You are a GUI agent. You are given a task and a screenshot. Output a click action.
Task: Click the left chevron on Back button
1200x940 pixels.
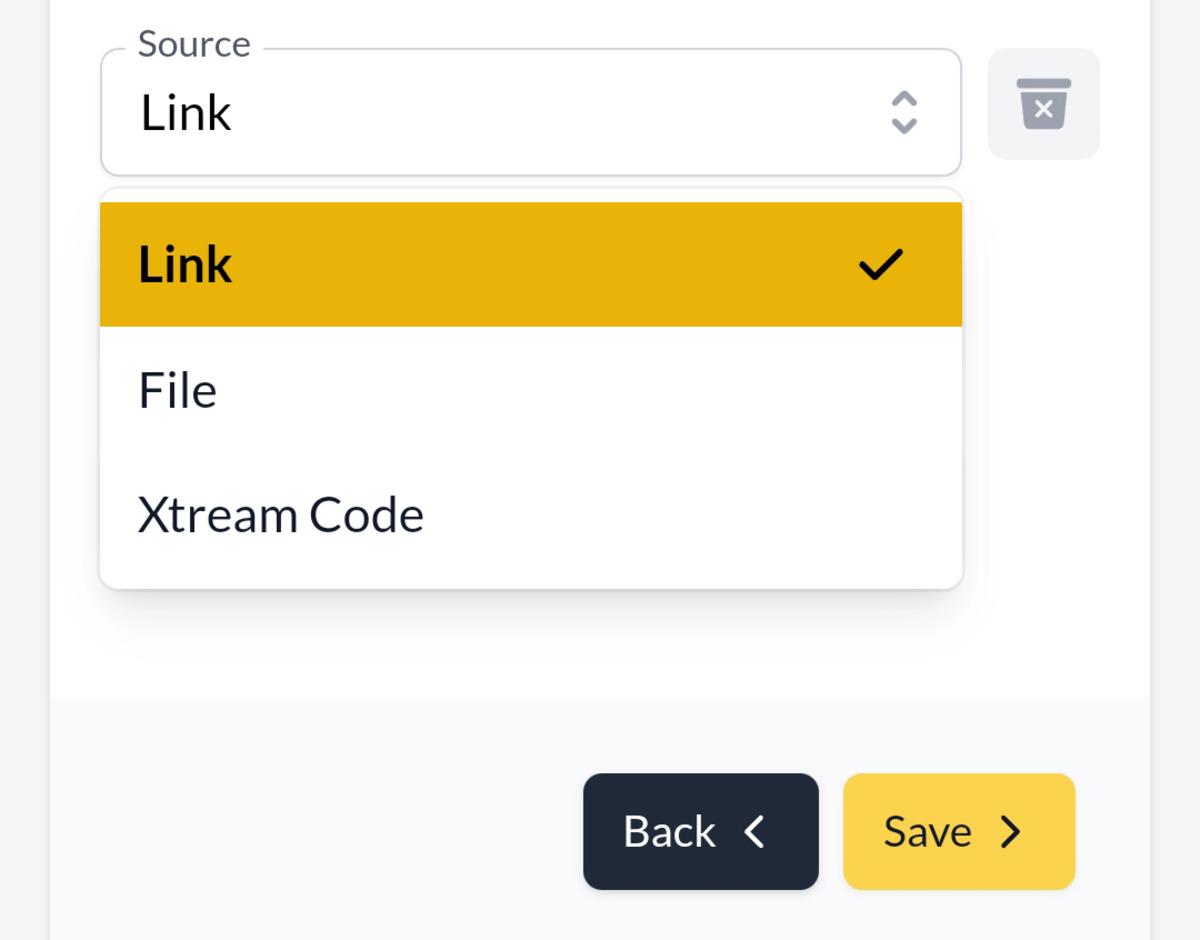pos(755,831)
